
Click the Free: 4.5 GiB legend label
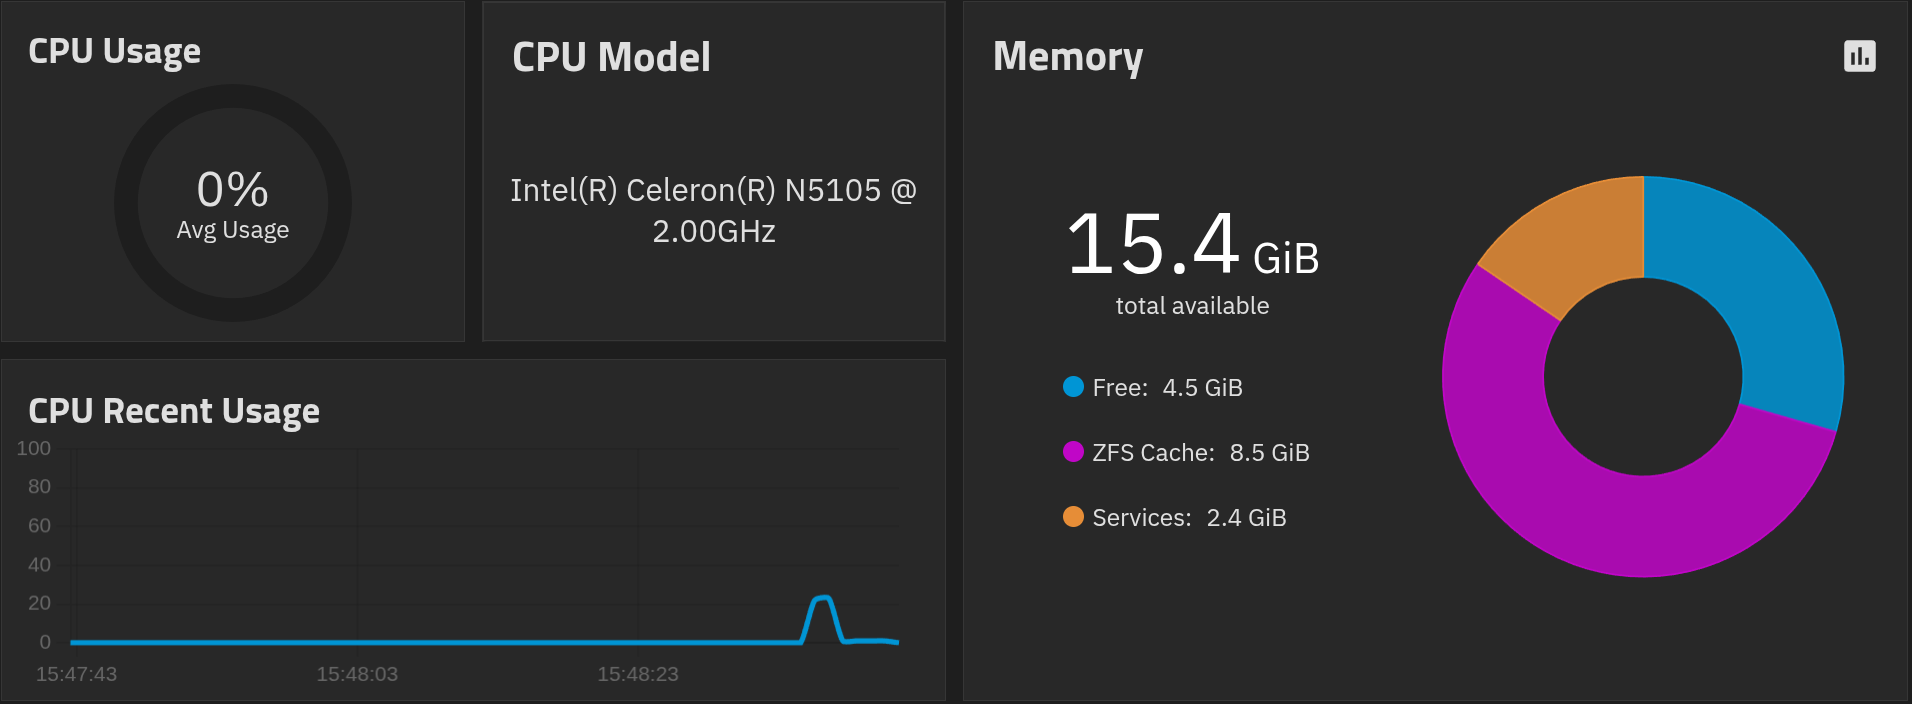(x=1167, y=388)
